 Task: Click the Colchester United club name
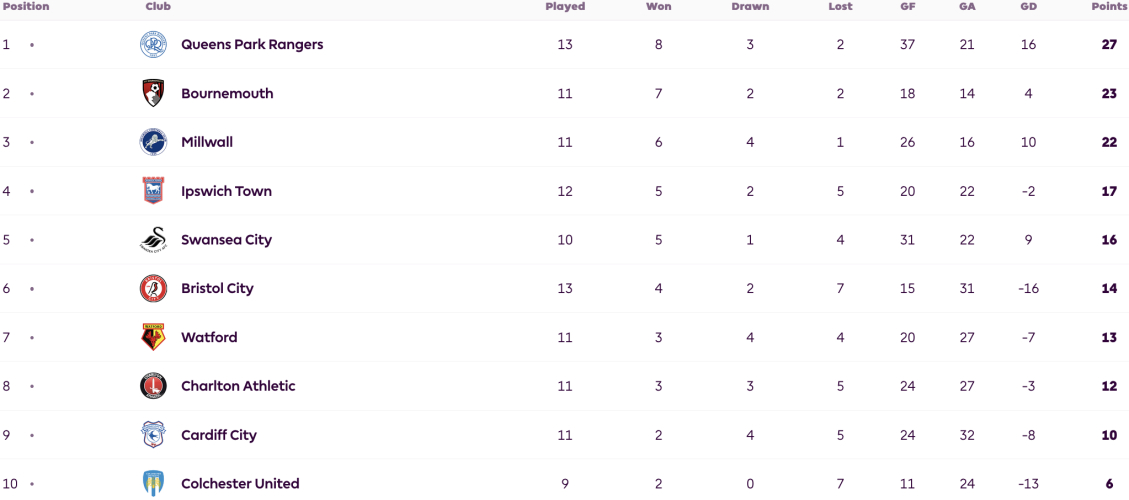(240, 483)
